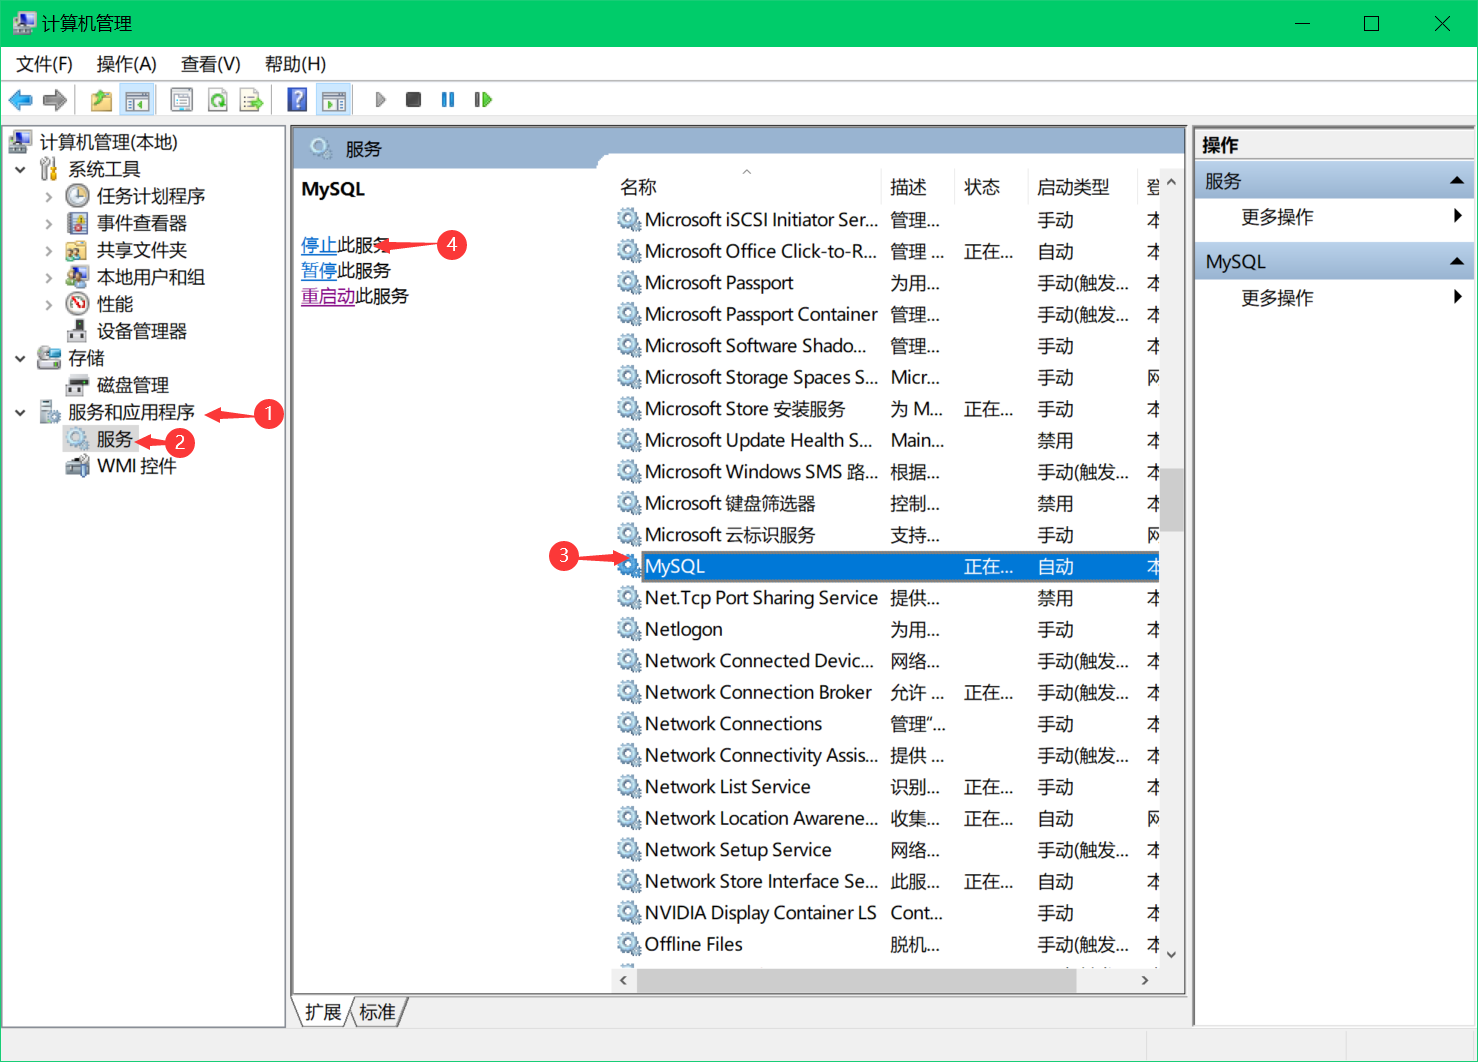Expand the 事件查看器 tree node
Viewport: 1478px width, 1062px height.
48,223
